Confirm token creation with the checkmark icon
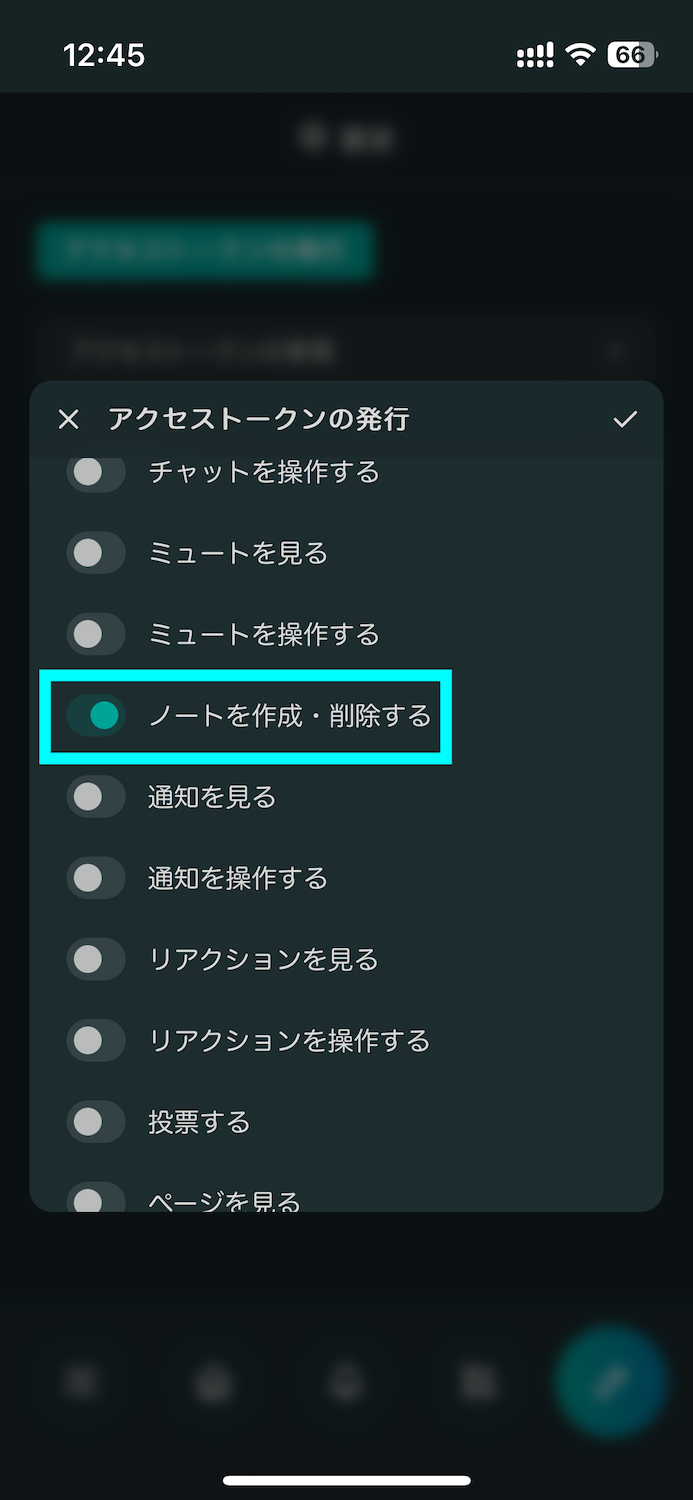Image resolution: width=693 pixels, height=1500 pixels. click(x=625, y=419)
